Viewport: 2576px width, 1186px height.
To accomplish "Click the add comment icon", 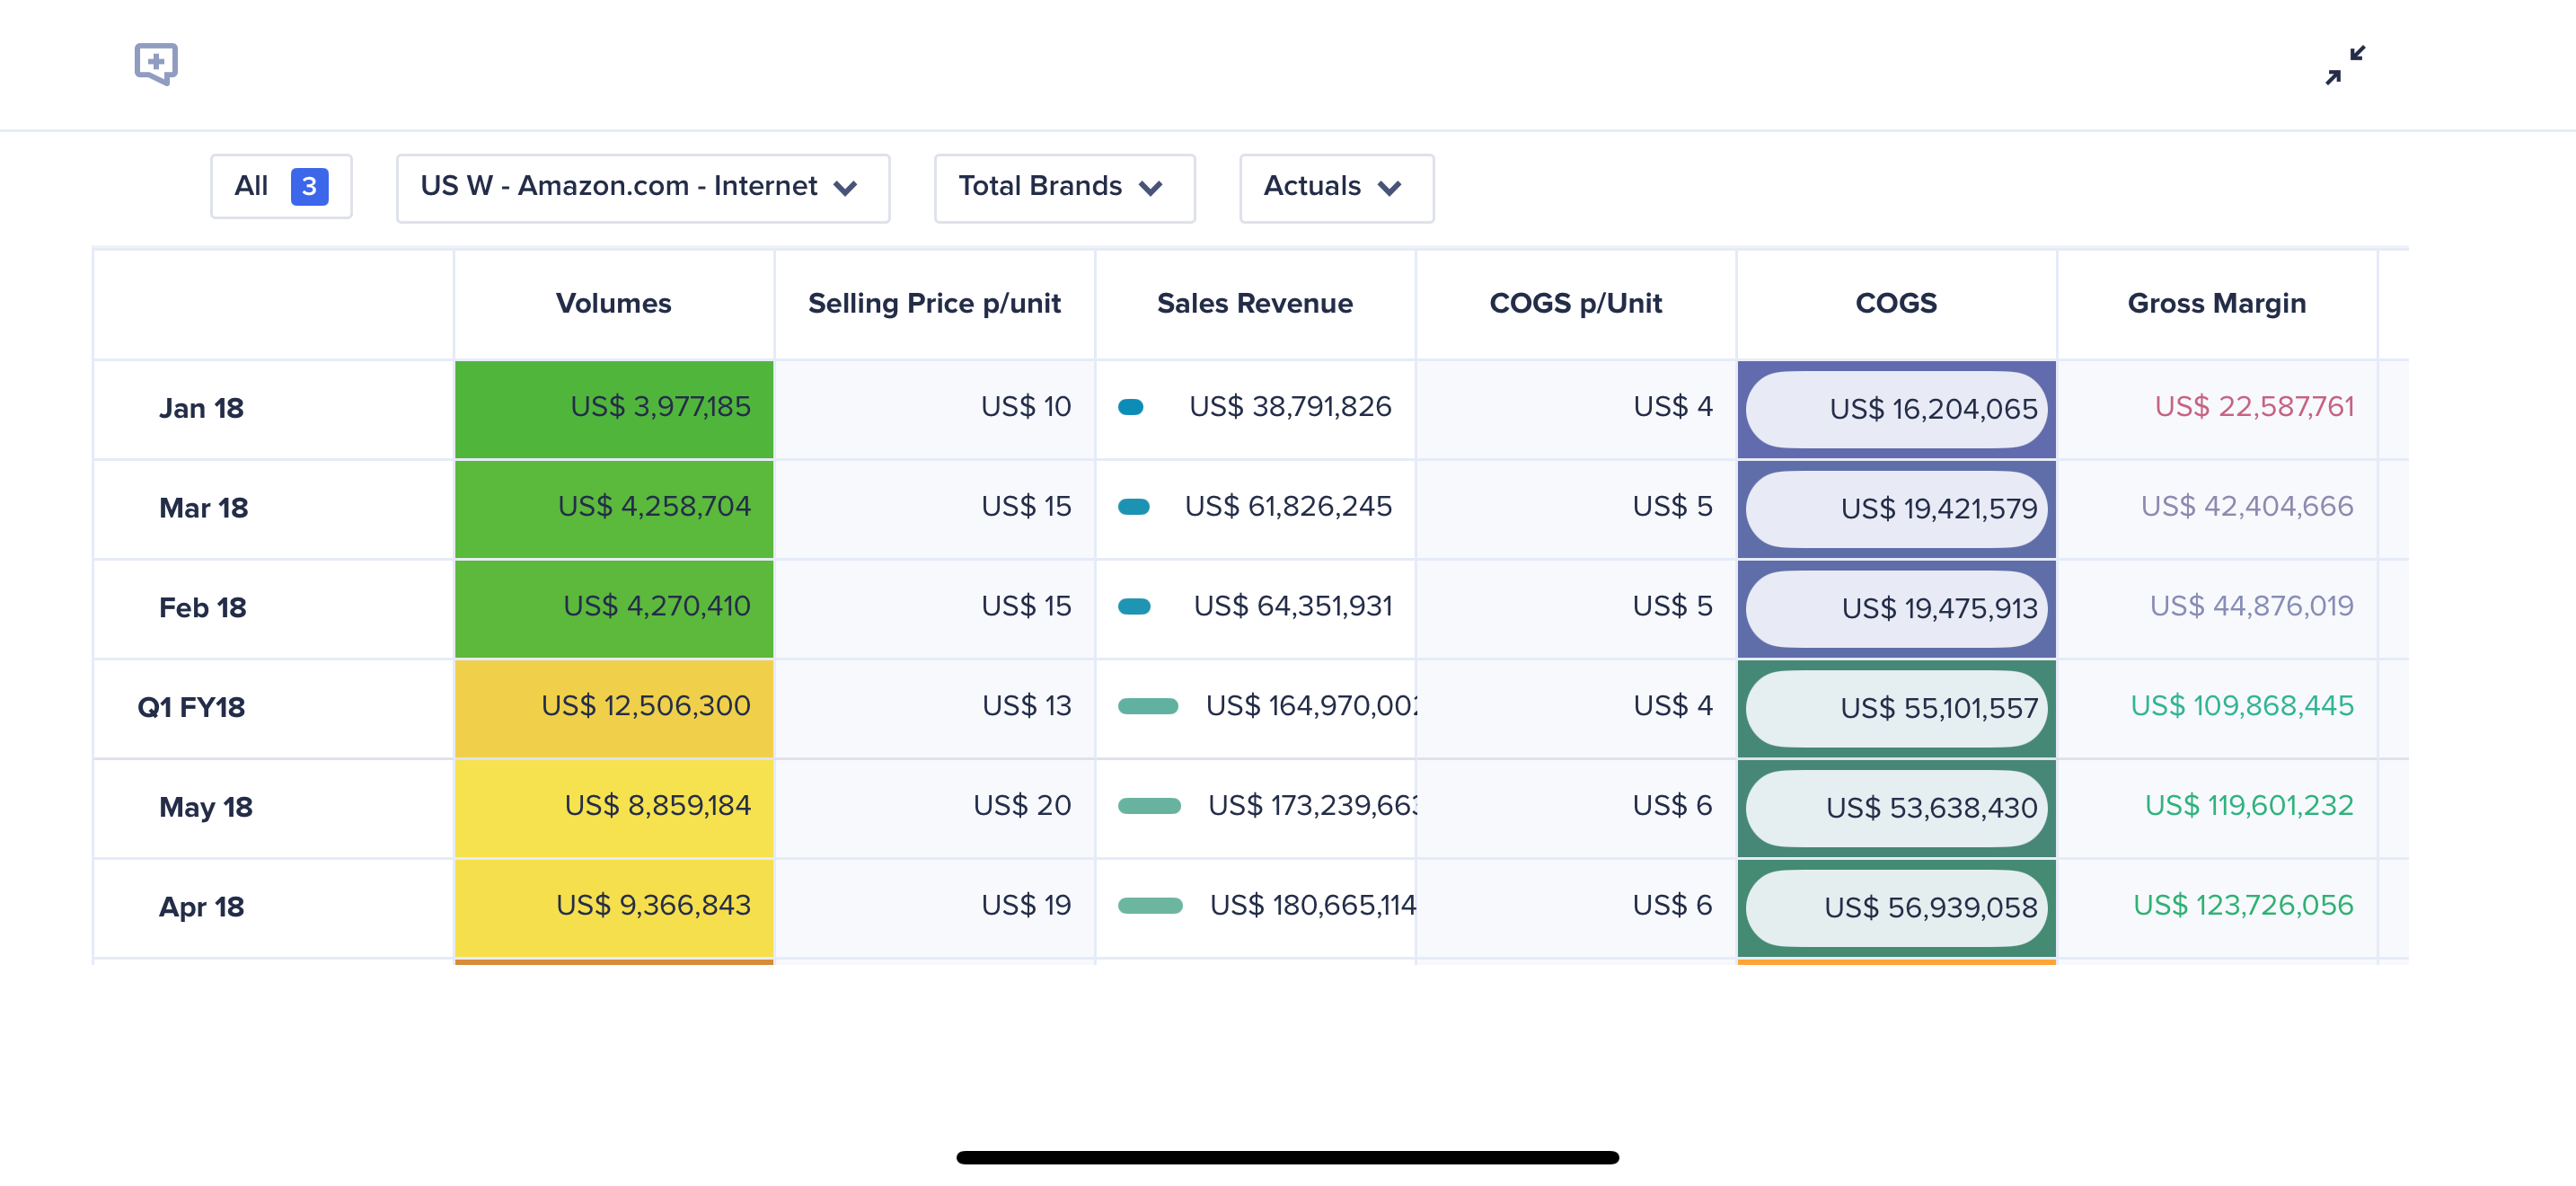I will pyautogui.click(x=156, y=64).
